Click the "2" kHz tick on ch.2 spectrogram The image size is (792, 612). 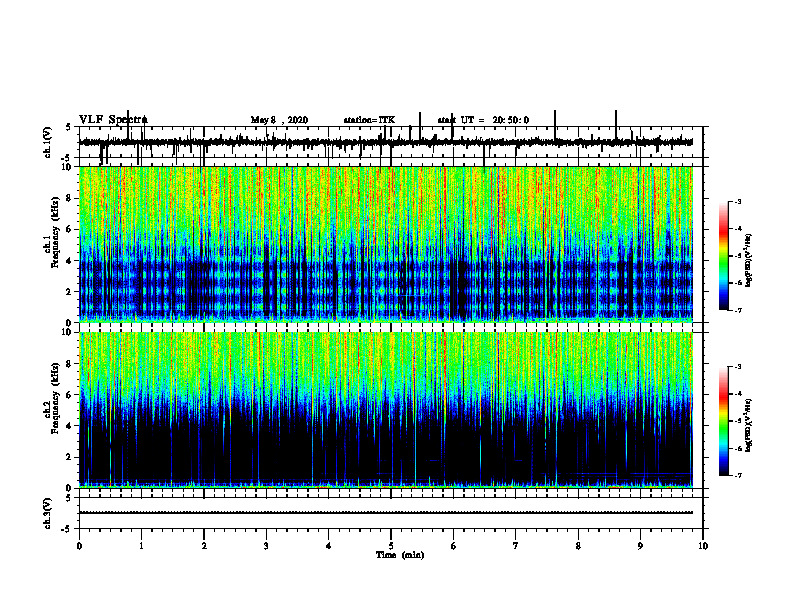[x=70, y=457]
